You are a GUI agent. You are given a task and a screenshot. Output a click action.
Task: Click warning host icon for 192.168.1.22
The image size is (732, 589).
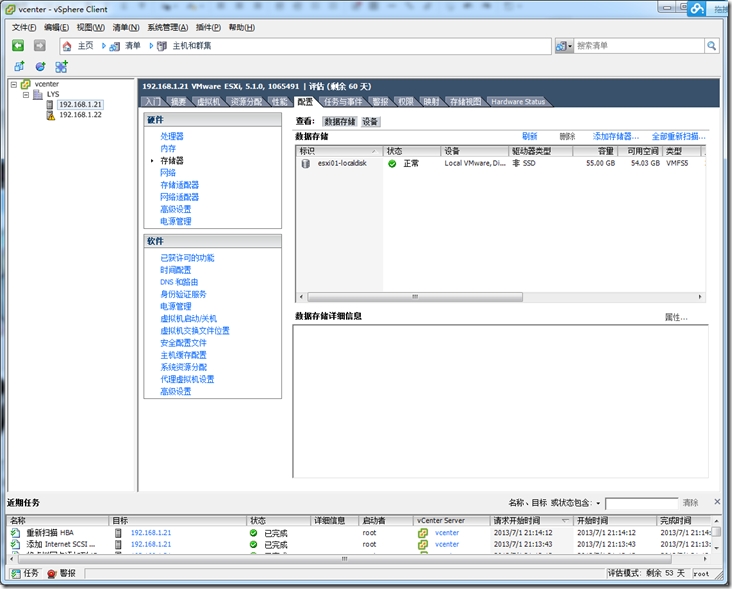[50, 115]
